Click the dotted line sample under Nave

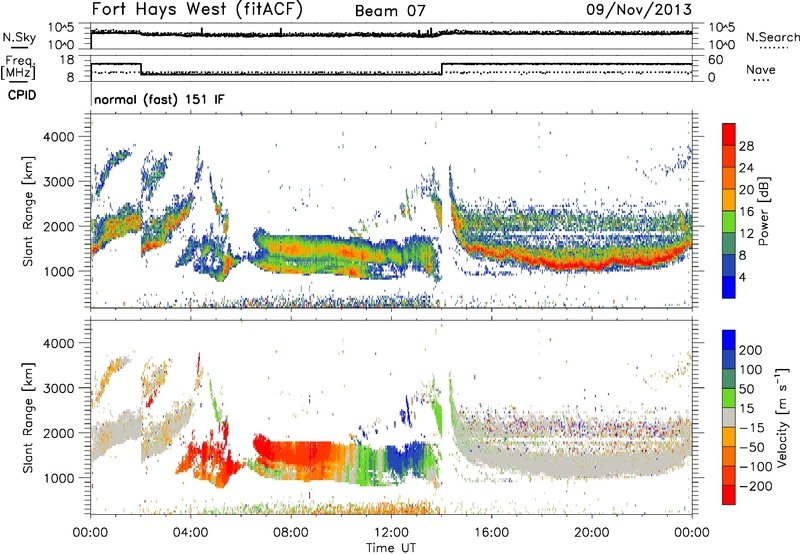pos(761,80)
